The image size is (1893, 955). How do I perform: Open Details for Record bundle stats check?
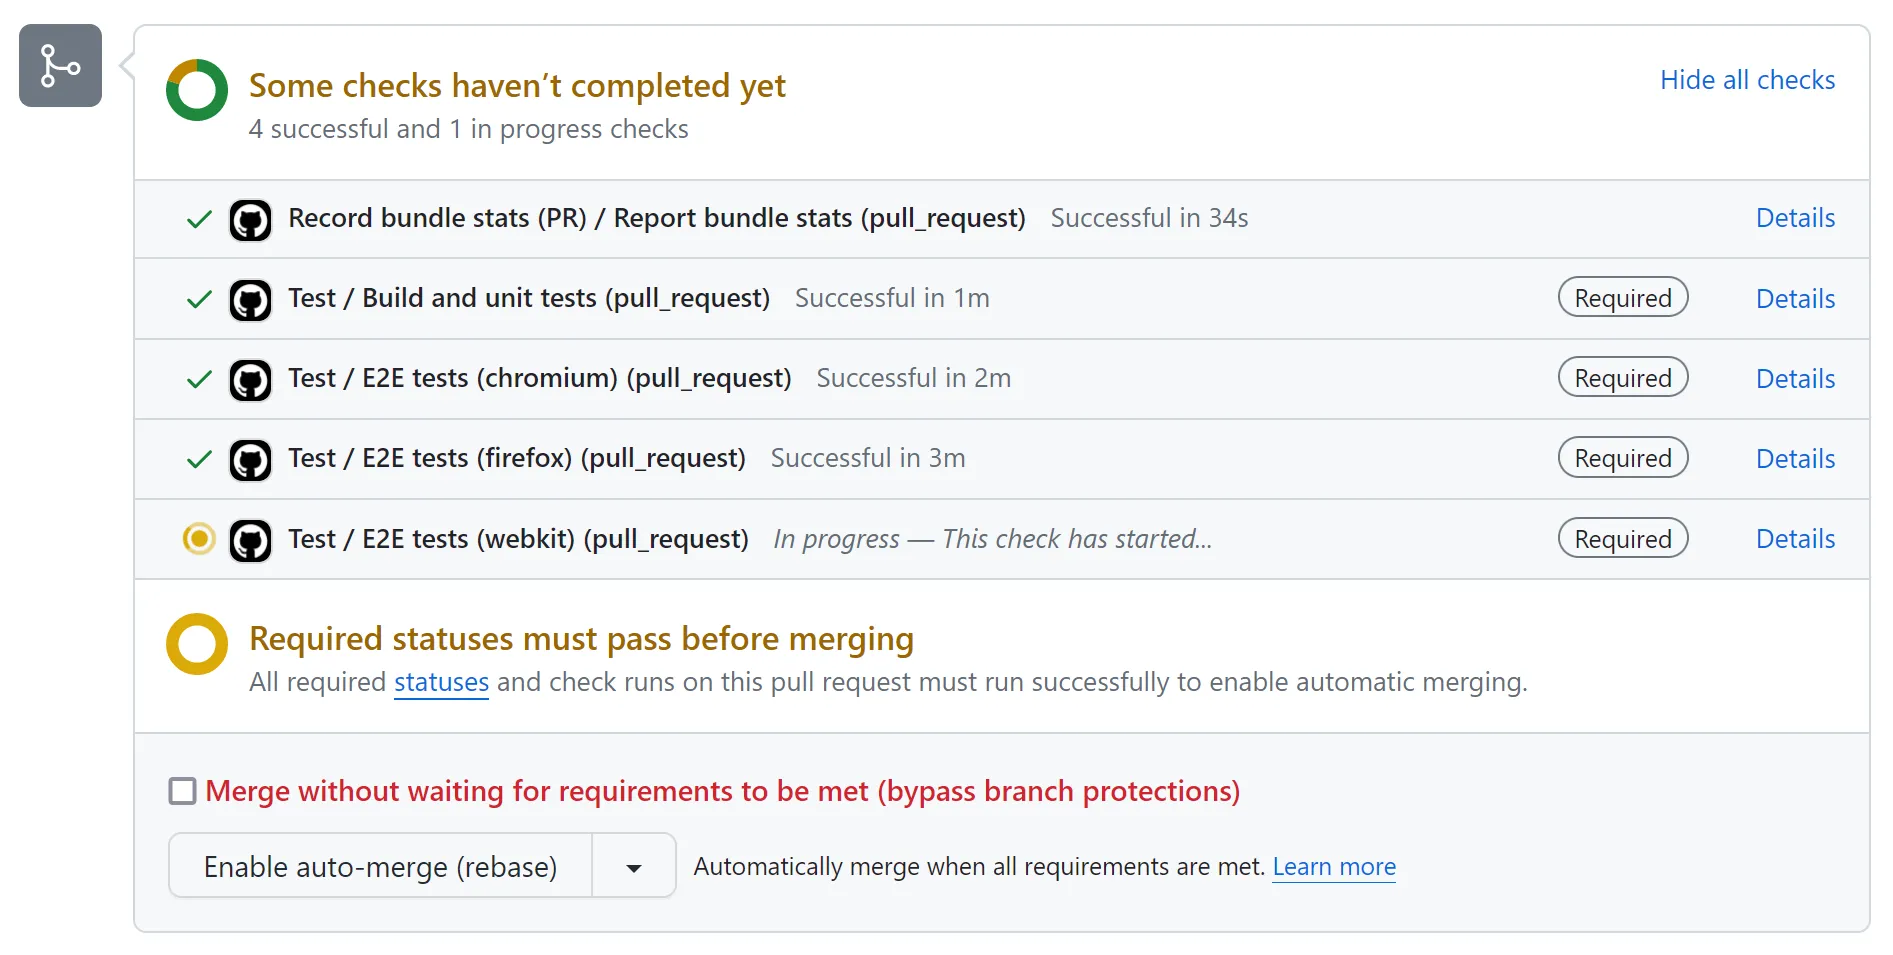tap(1795, 218)
